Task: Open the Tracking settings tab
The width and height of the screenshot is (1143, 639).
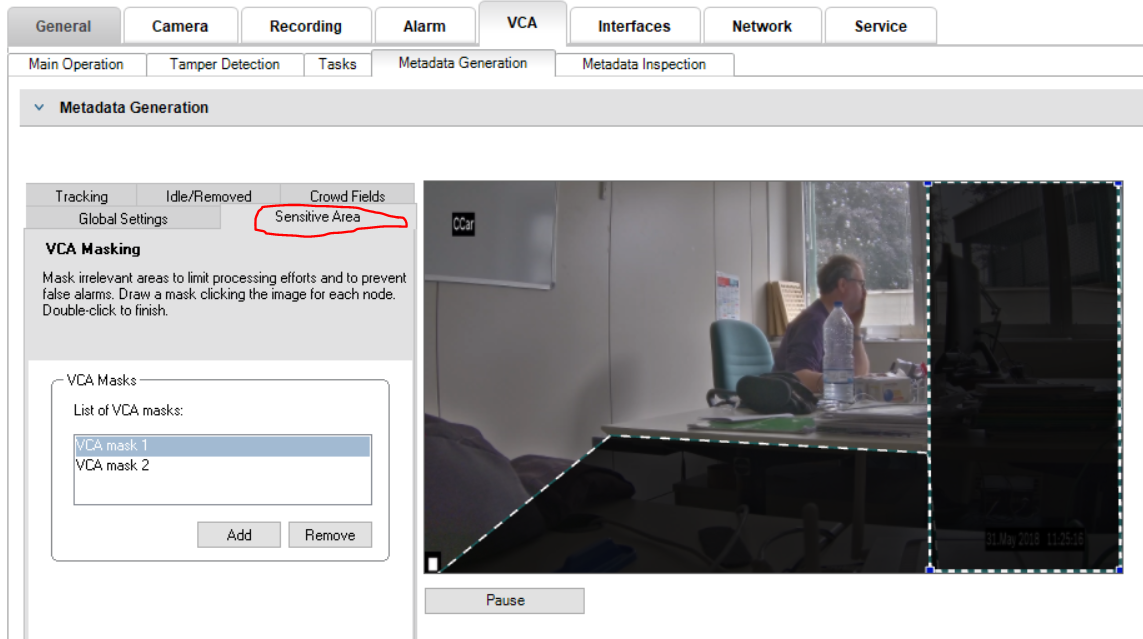Action: tap(81, 196)
